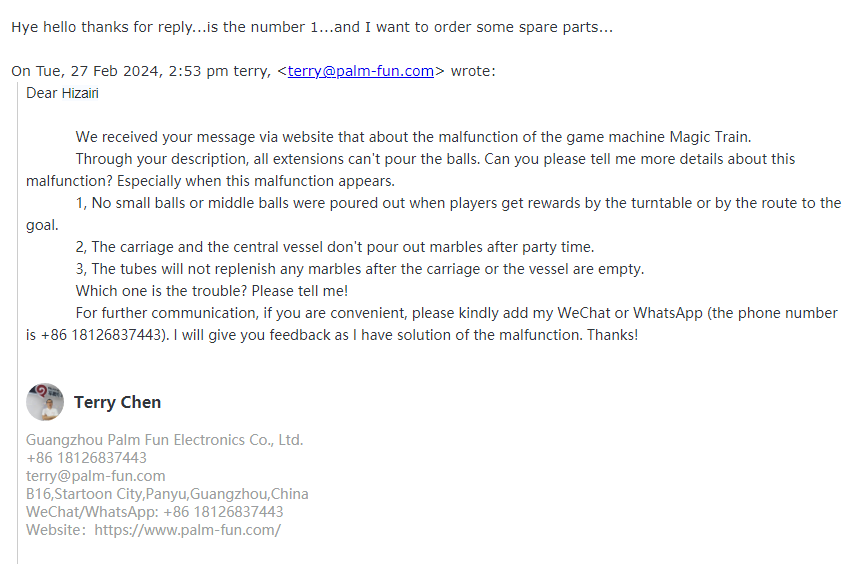Click Guangzhou Palm Fun Electronics company line

point(164,440)
